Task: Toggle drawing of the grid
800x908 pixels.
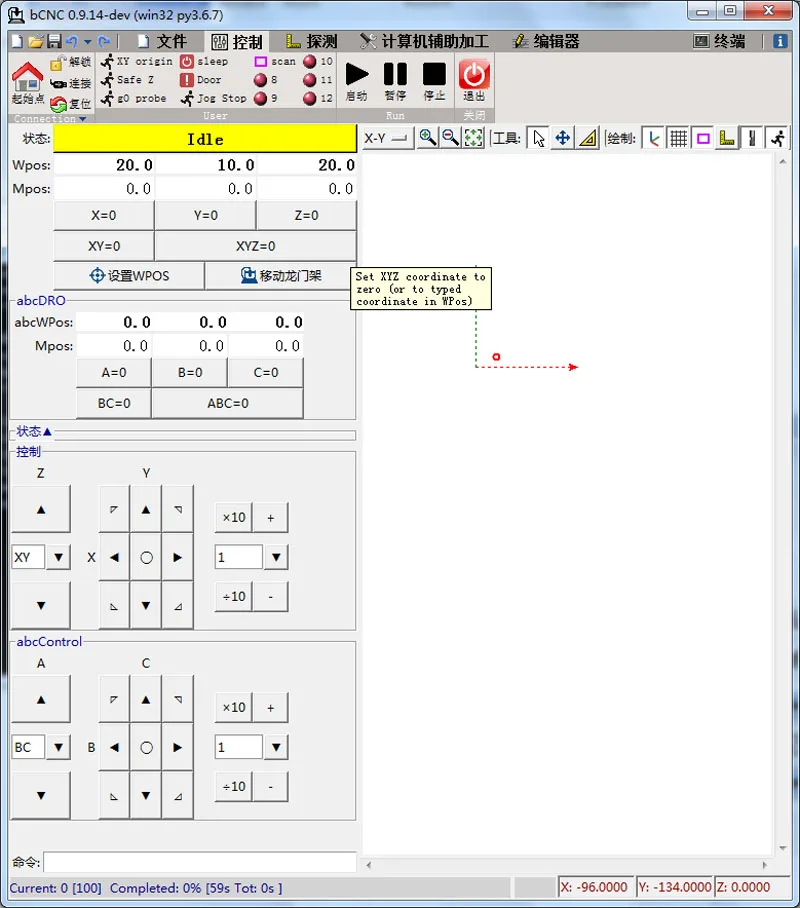Action: point(678,138)
